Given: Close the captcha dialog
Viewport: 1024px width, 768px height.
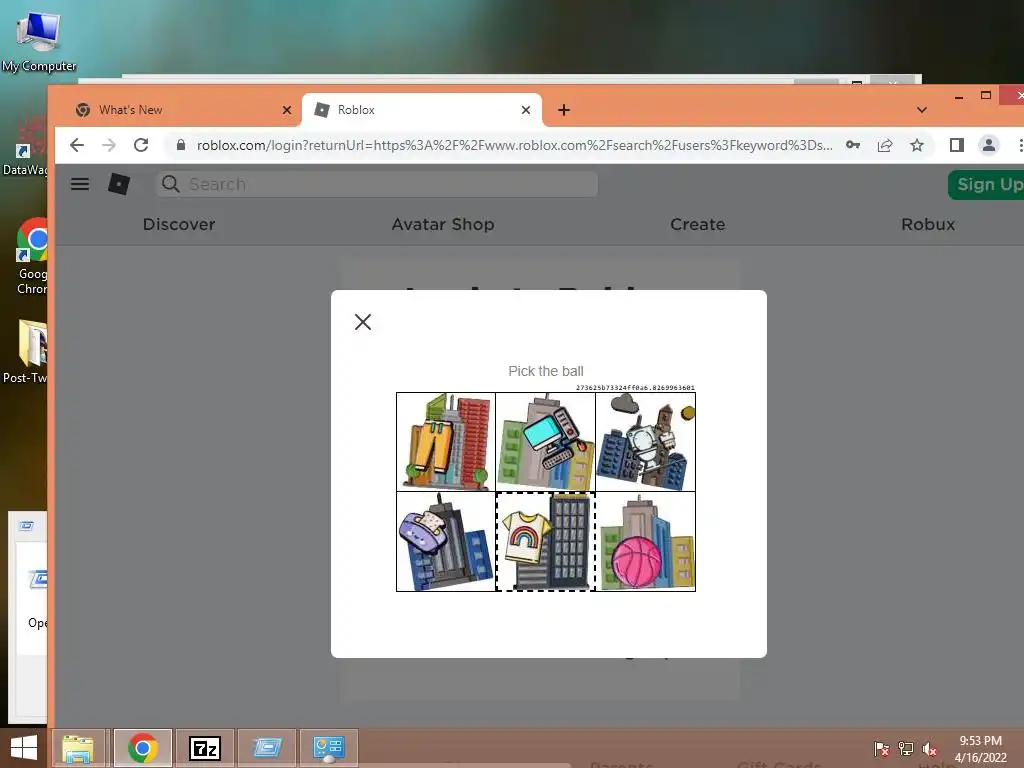Looking at the screenshot, I should pyautogui.click(x=362, y=321).
